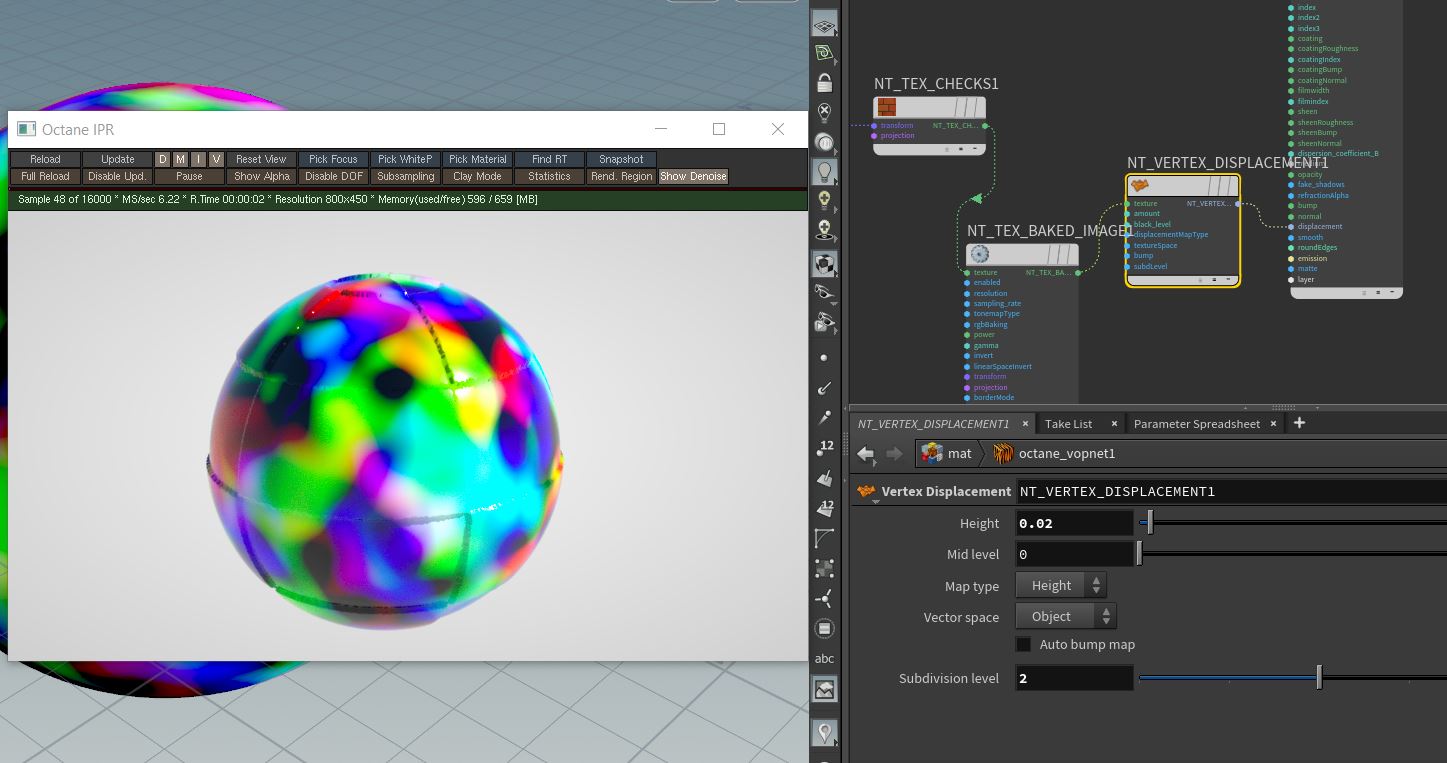Open the Map type dropdown
1447x763 pixels.
[1061, 586]
